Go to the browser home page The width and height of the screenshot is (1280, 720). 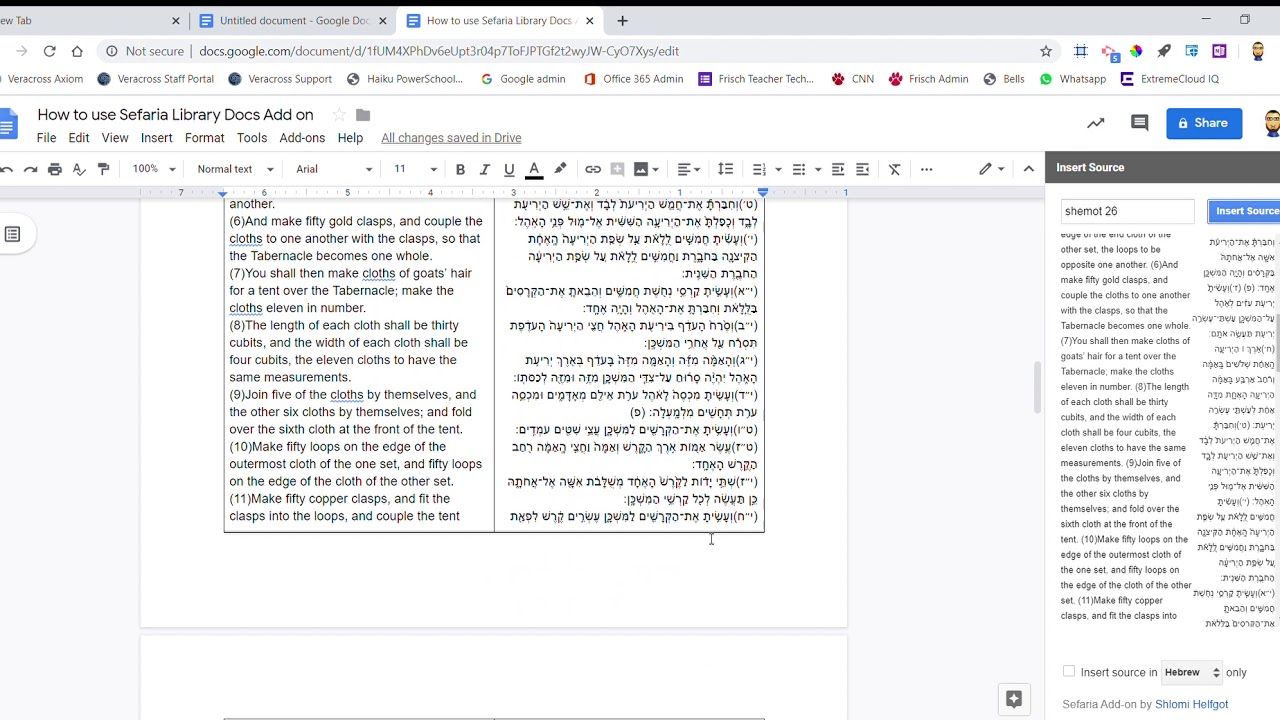[77, 51]
